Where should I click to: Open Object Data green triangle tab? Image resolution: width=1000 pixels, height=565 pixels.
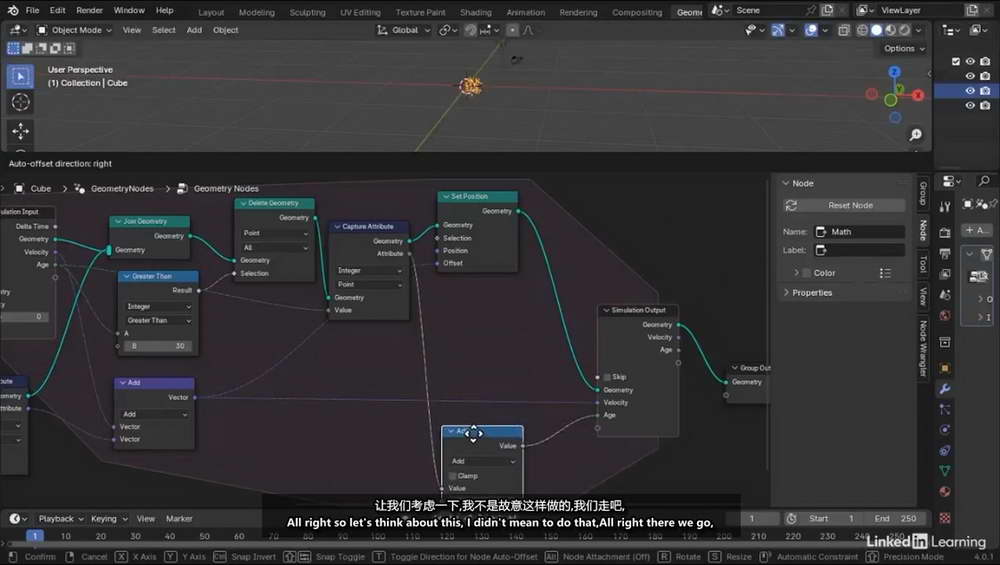pos(945,471)
